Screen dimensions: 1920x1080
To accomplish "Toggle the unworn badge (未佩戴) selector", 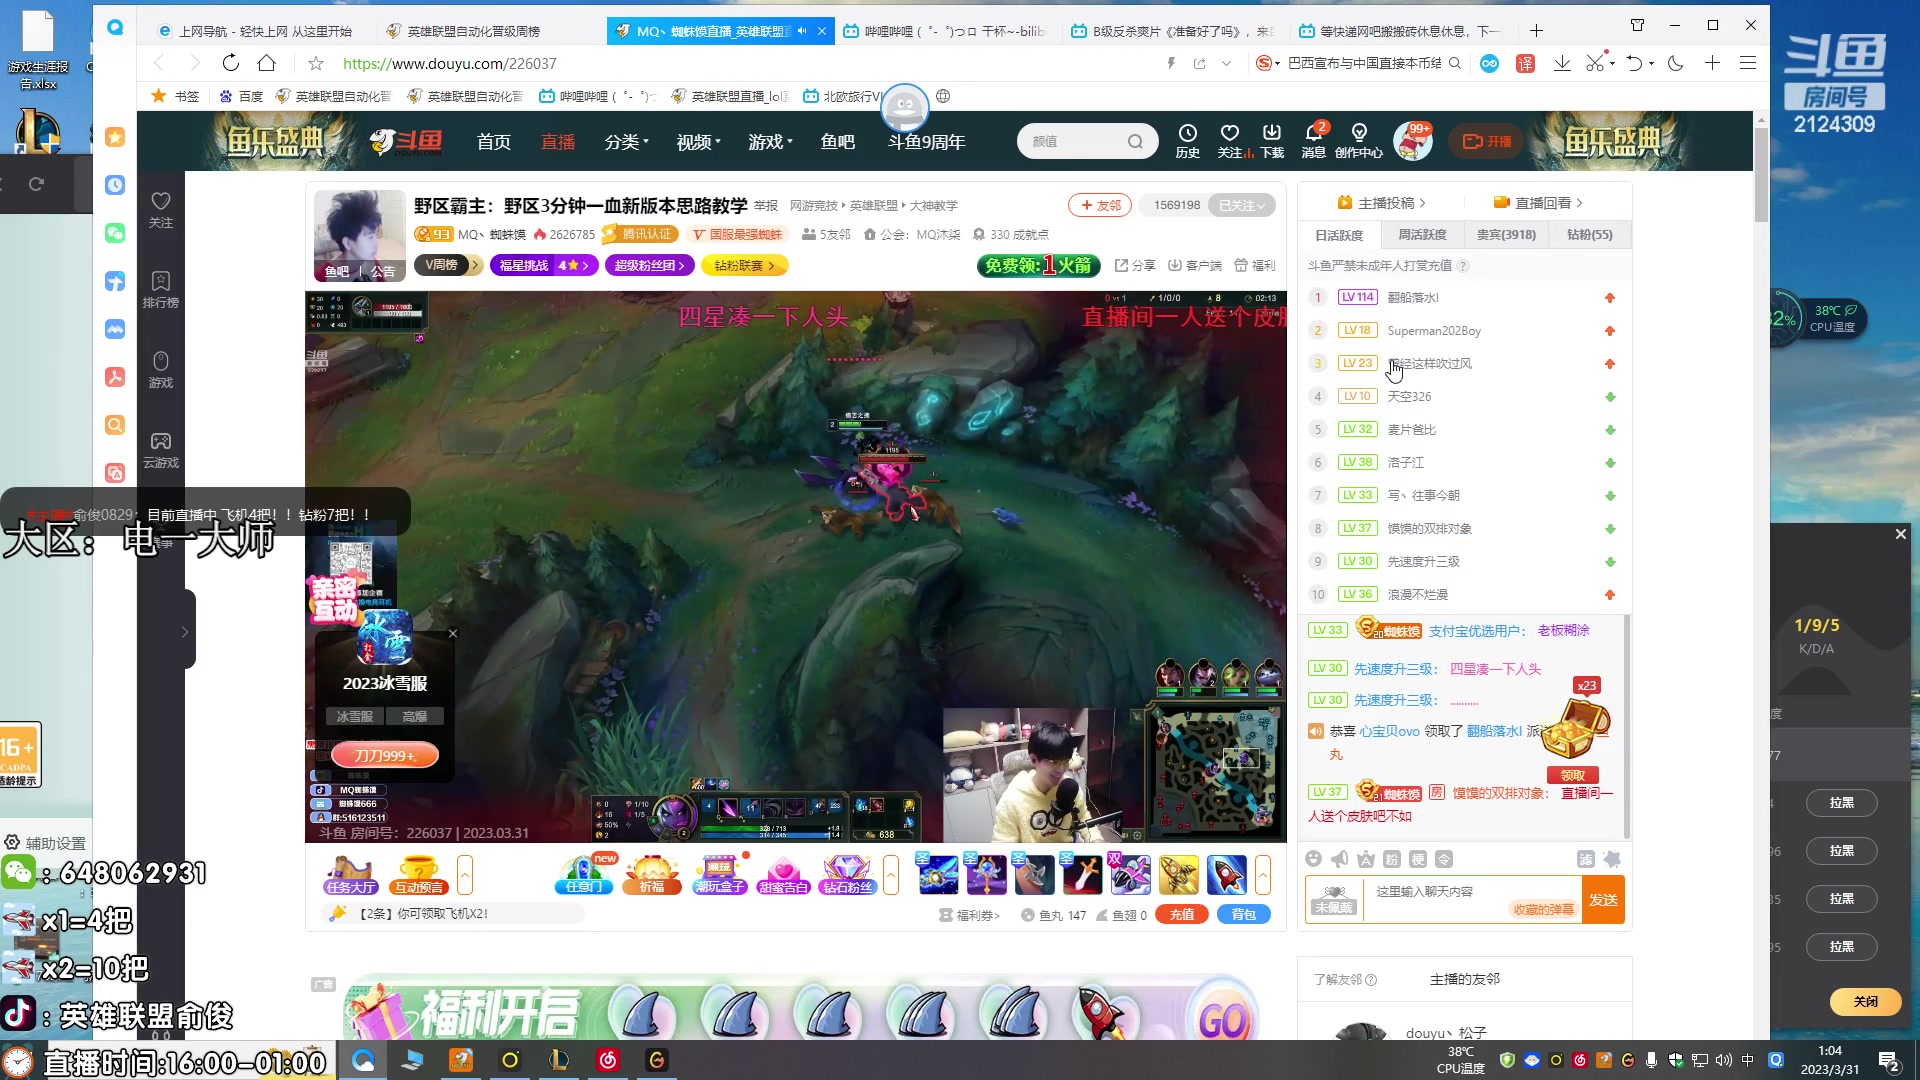I will [1335, 899].
